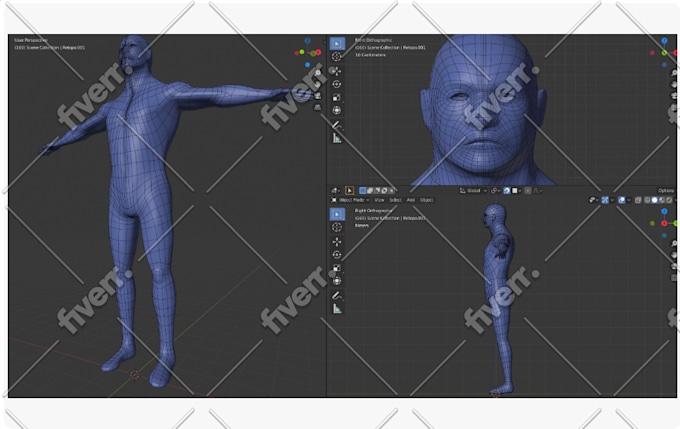Set selection mode to invert selection

coord(384,190)
